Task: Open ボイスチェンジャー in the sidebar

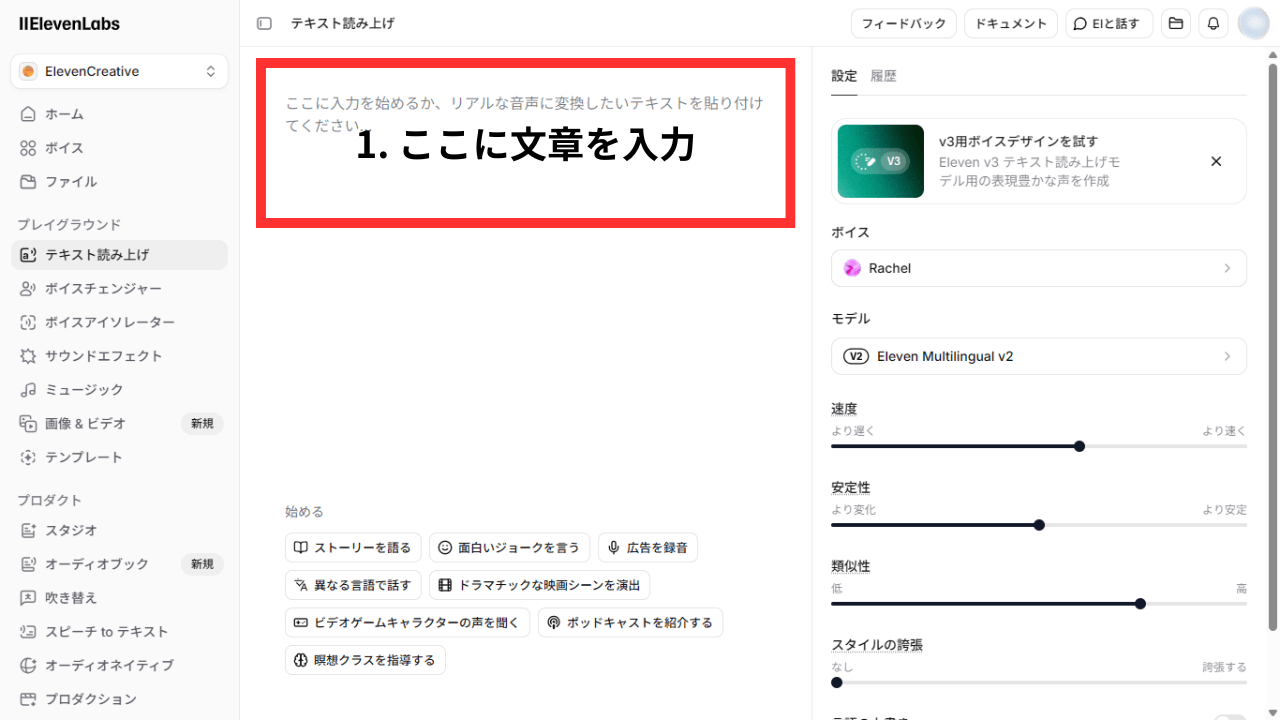Action: pos(103,288)
